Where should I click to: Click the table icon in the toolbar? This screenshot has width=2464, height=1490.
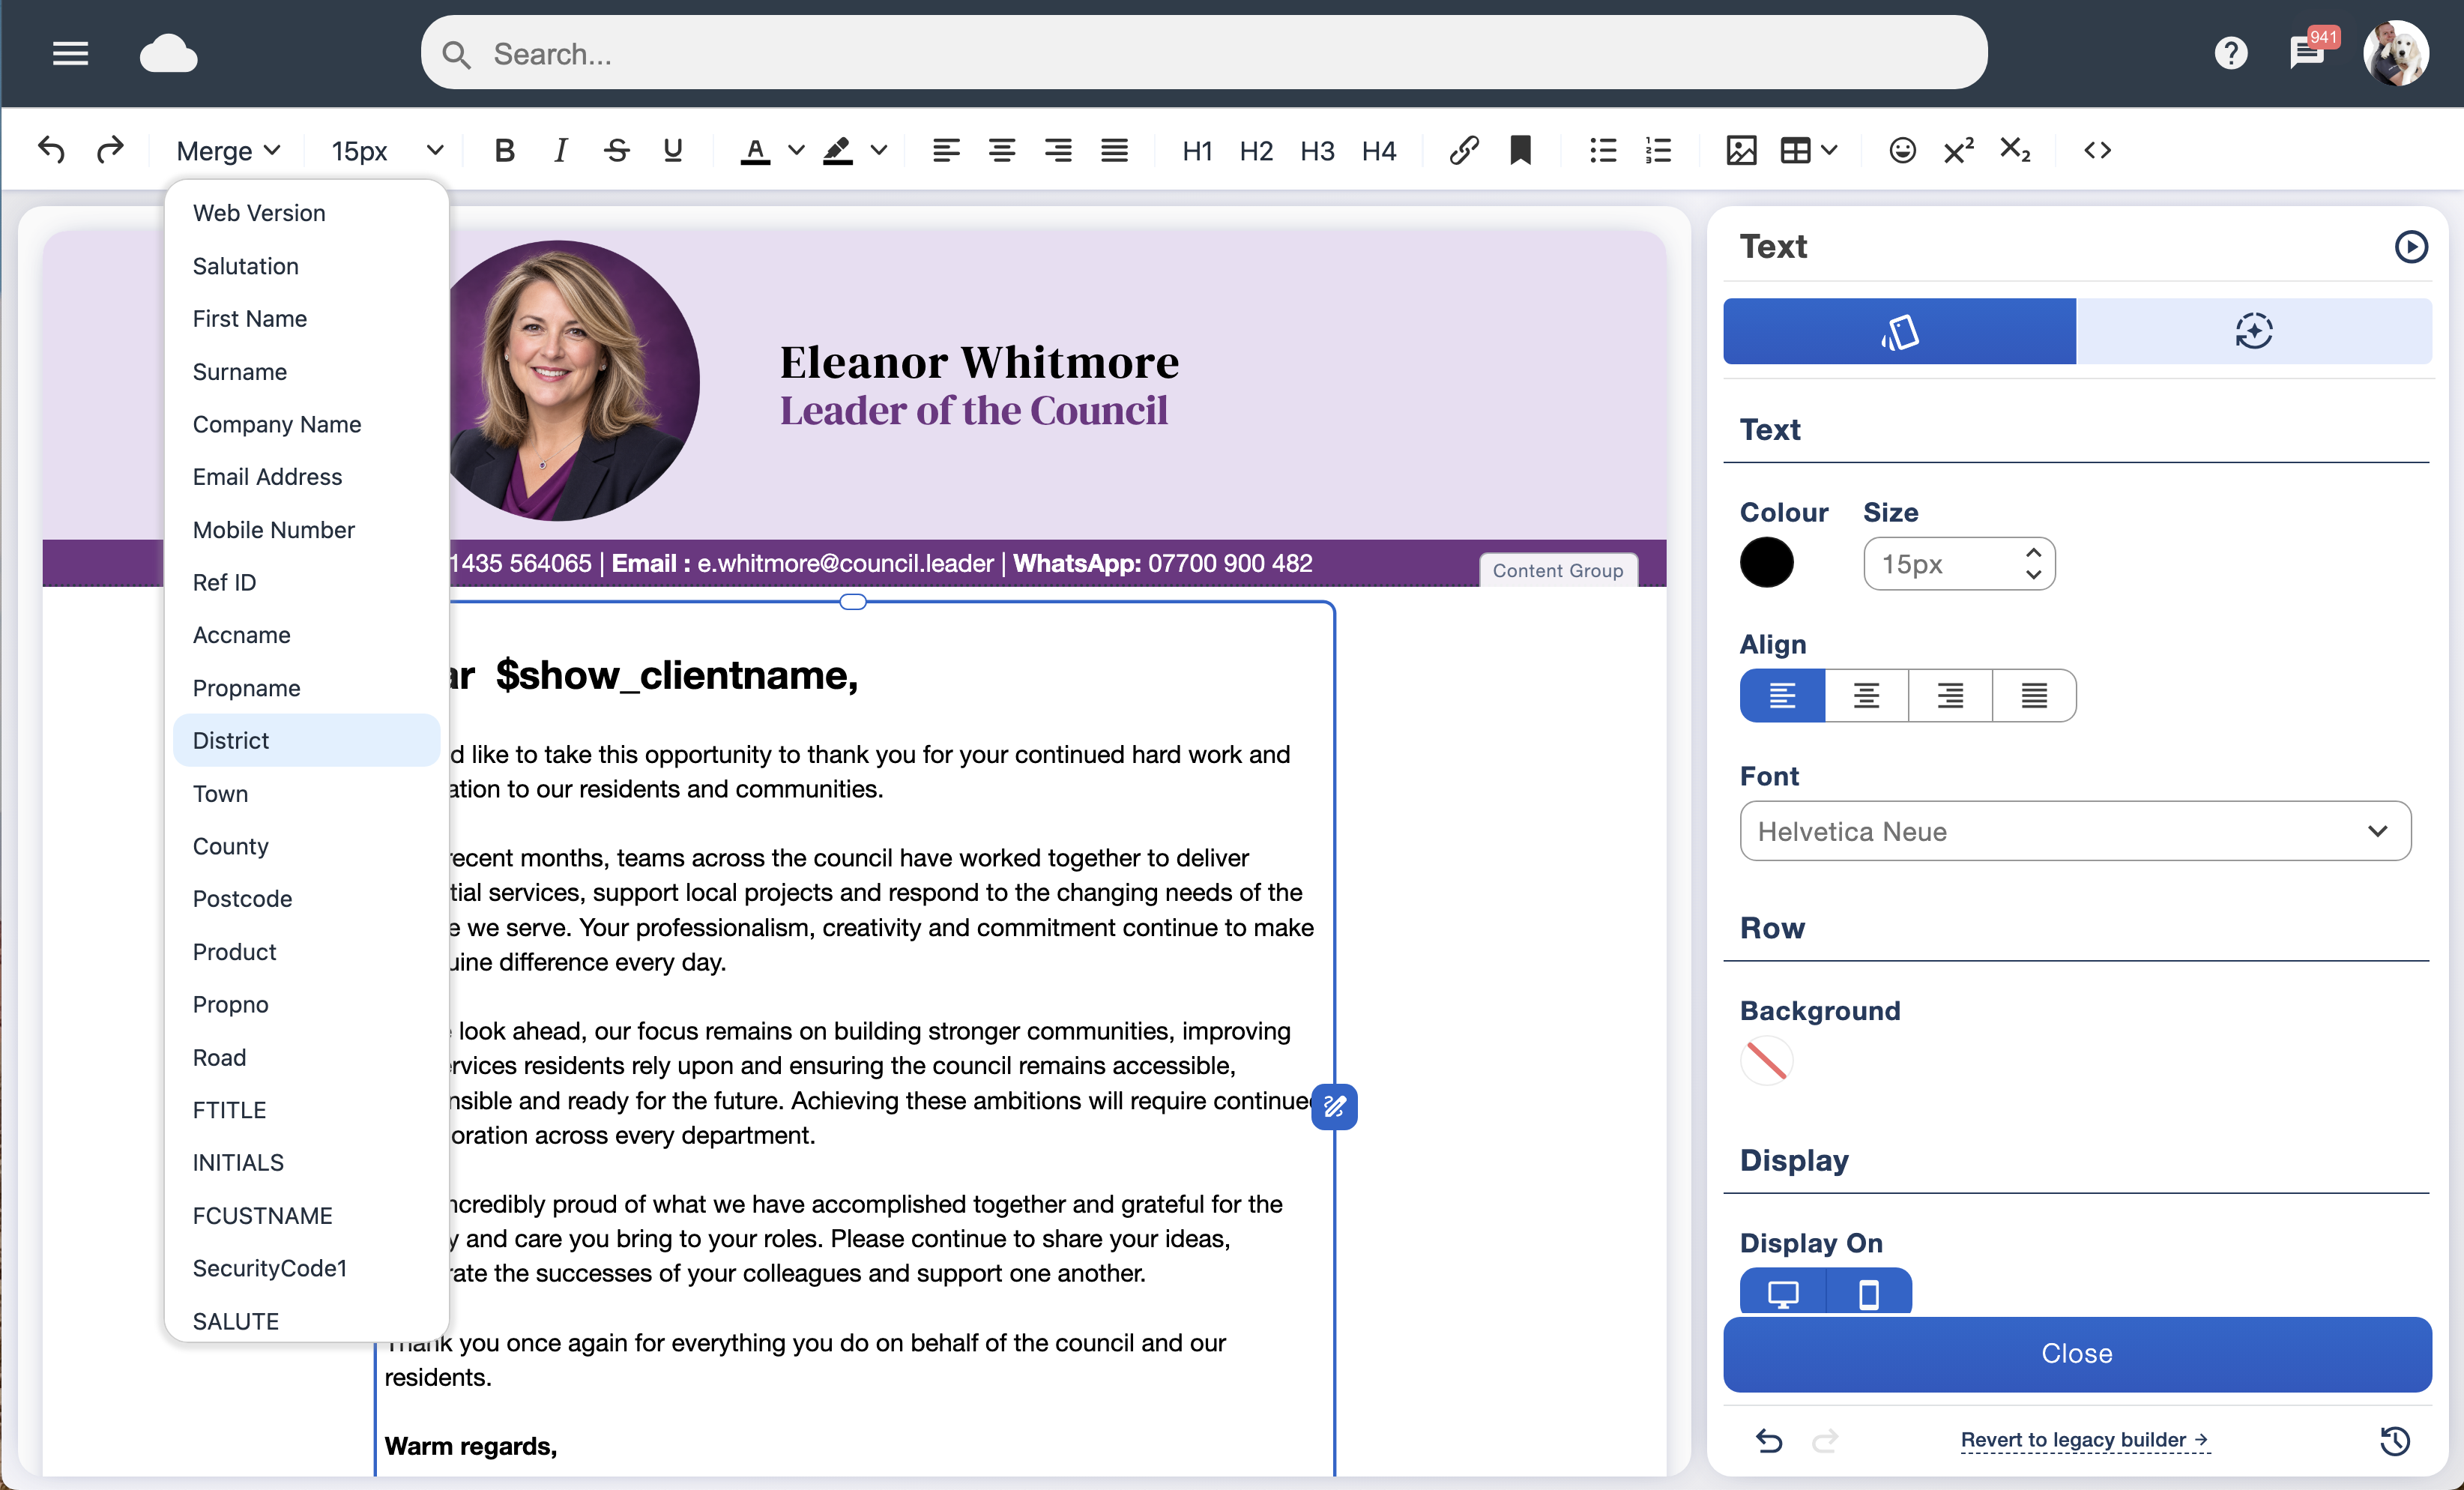[x=1796, y=150]
